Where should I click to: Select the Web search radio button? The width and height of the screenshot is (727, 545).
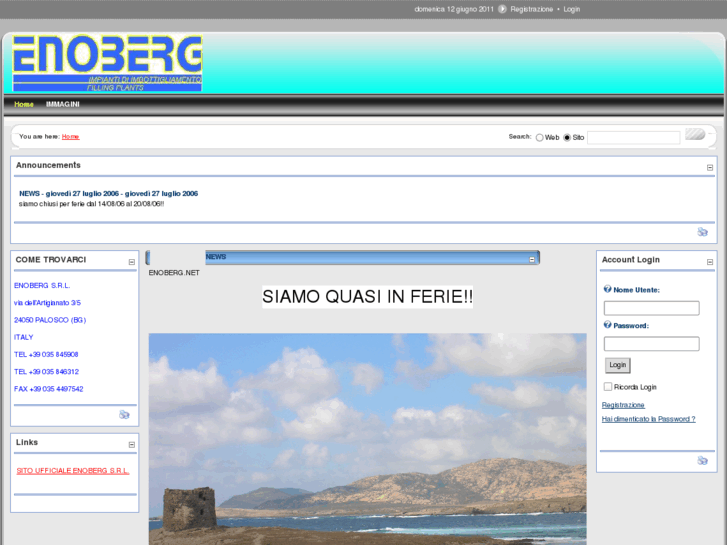pos(539,138)
